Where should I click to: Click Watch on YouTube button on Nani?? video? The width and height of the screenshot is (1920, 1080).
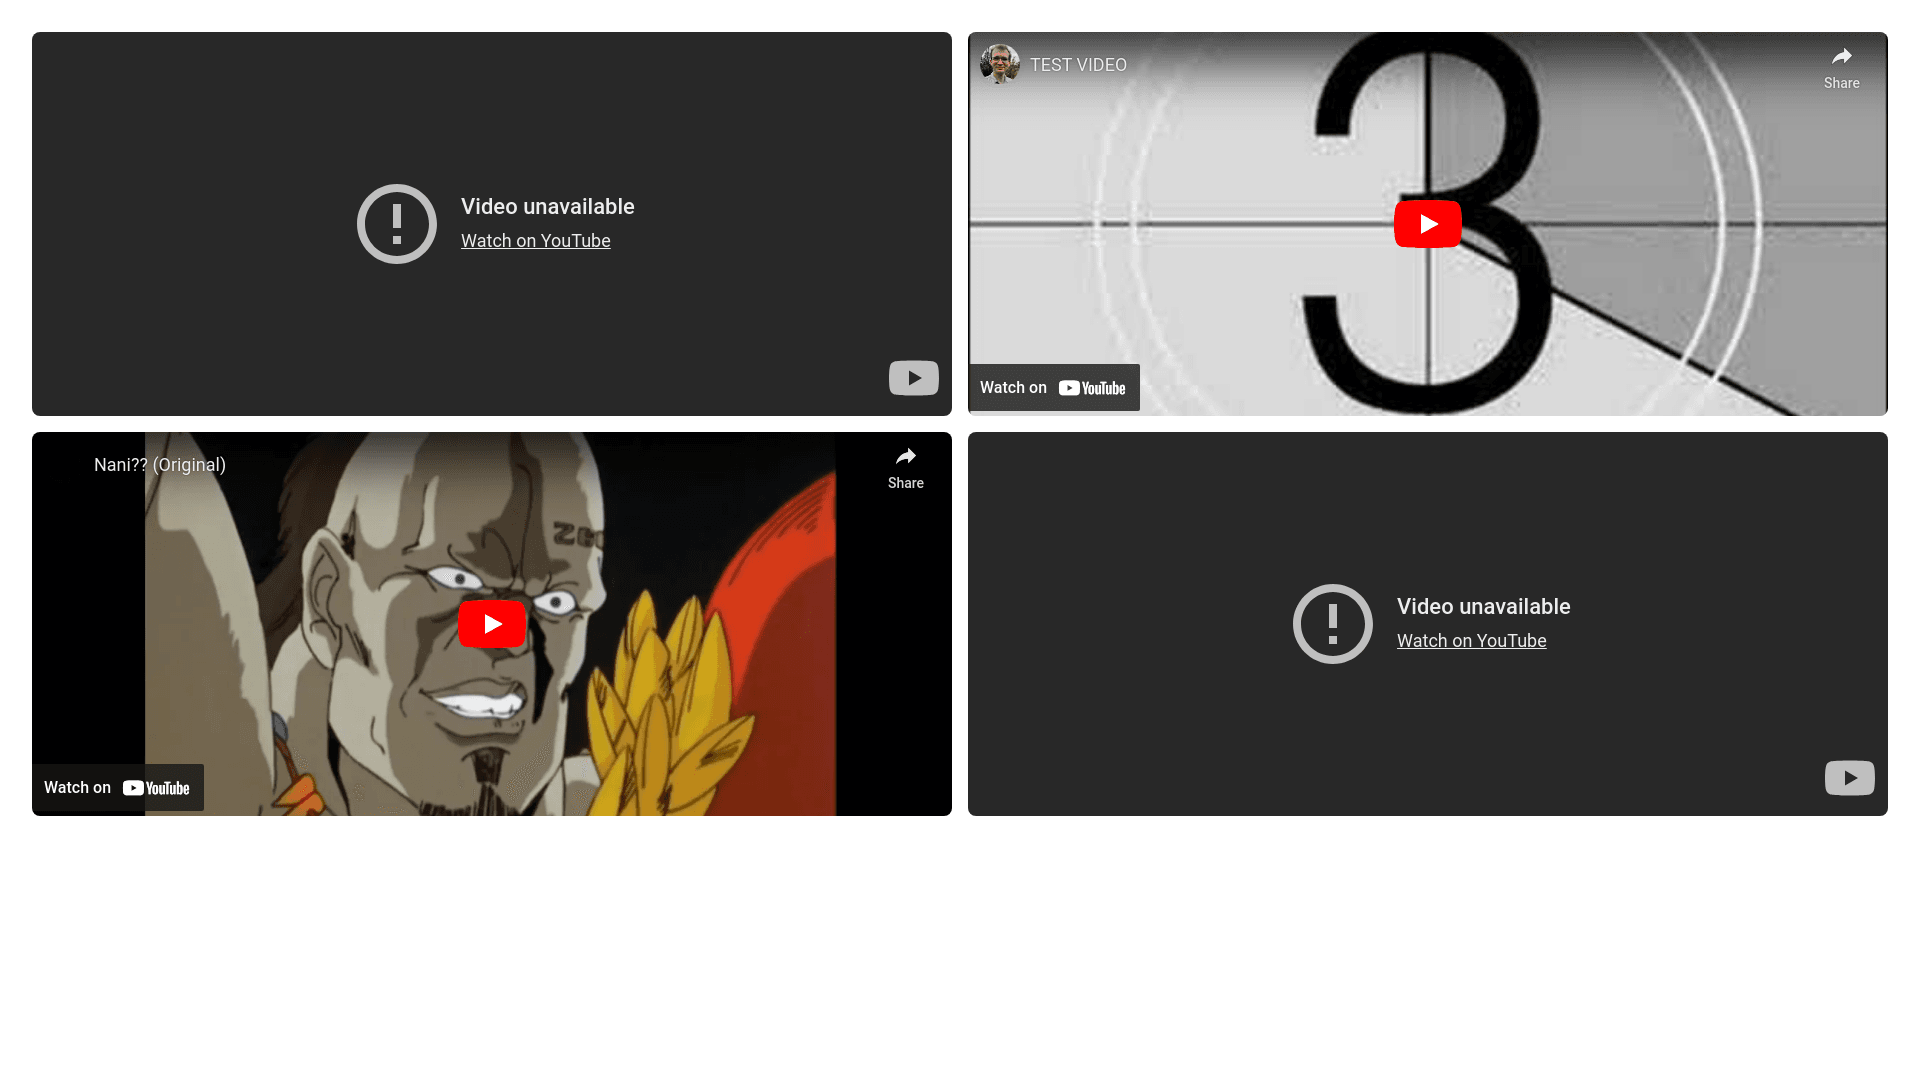tap(117, 788)
